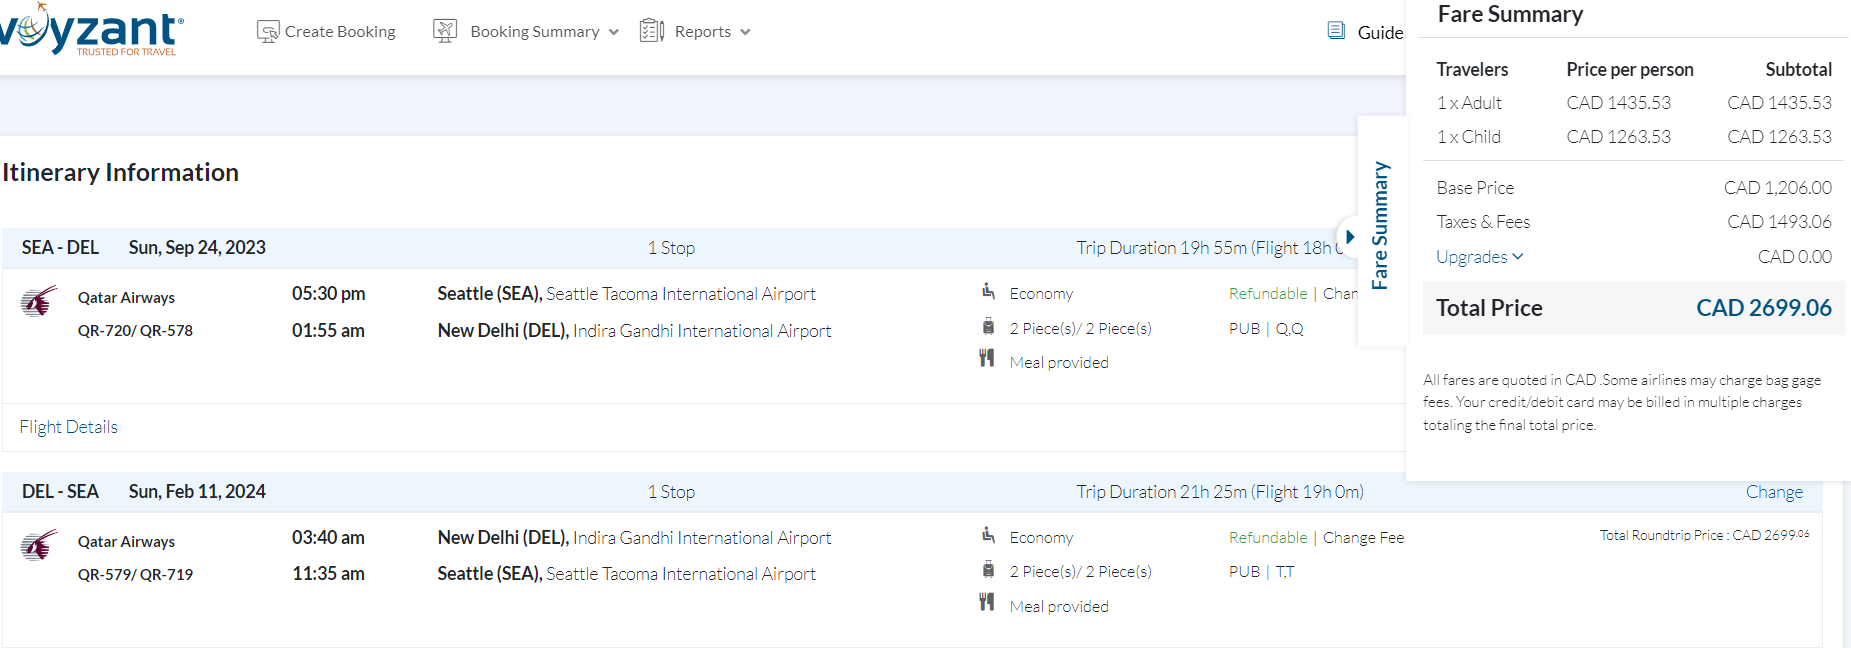Open the Create Booking menu item

340,32
